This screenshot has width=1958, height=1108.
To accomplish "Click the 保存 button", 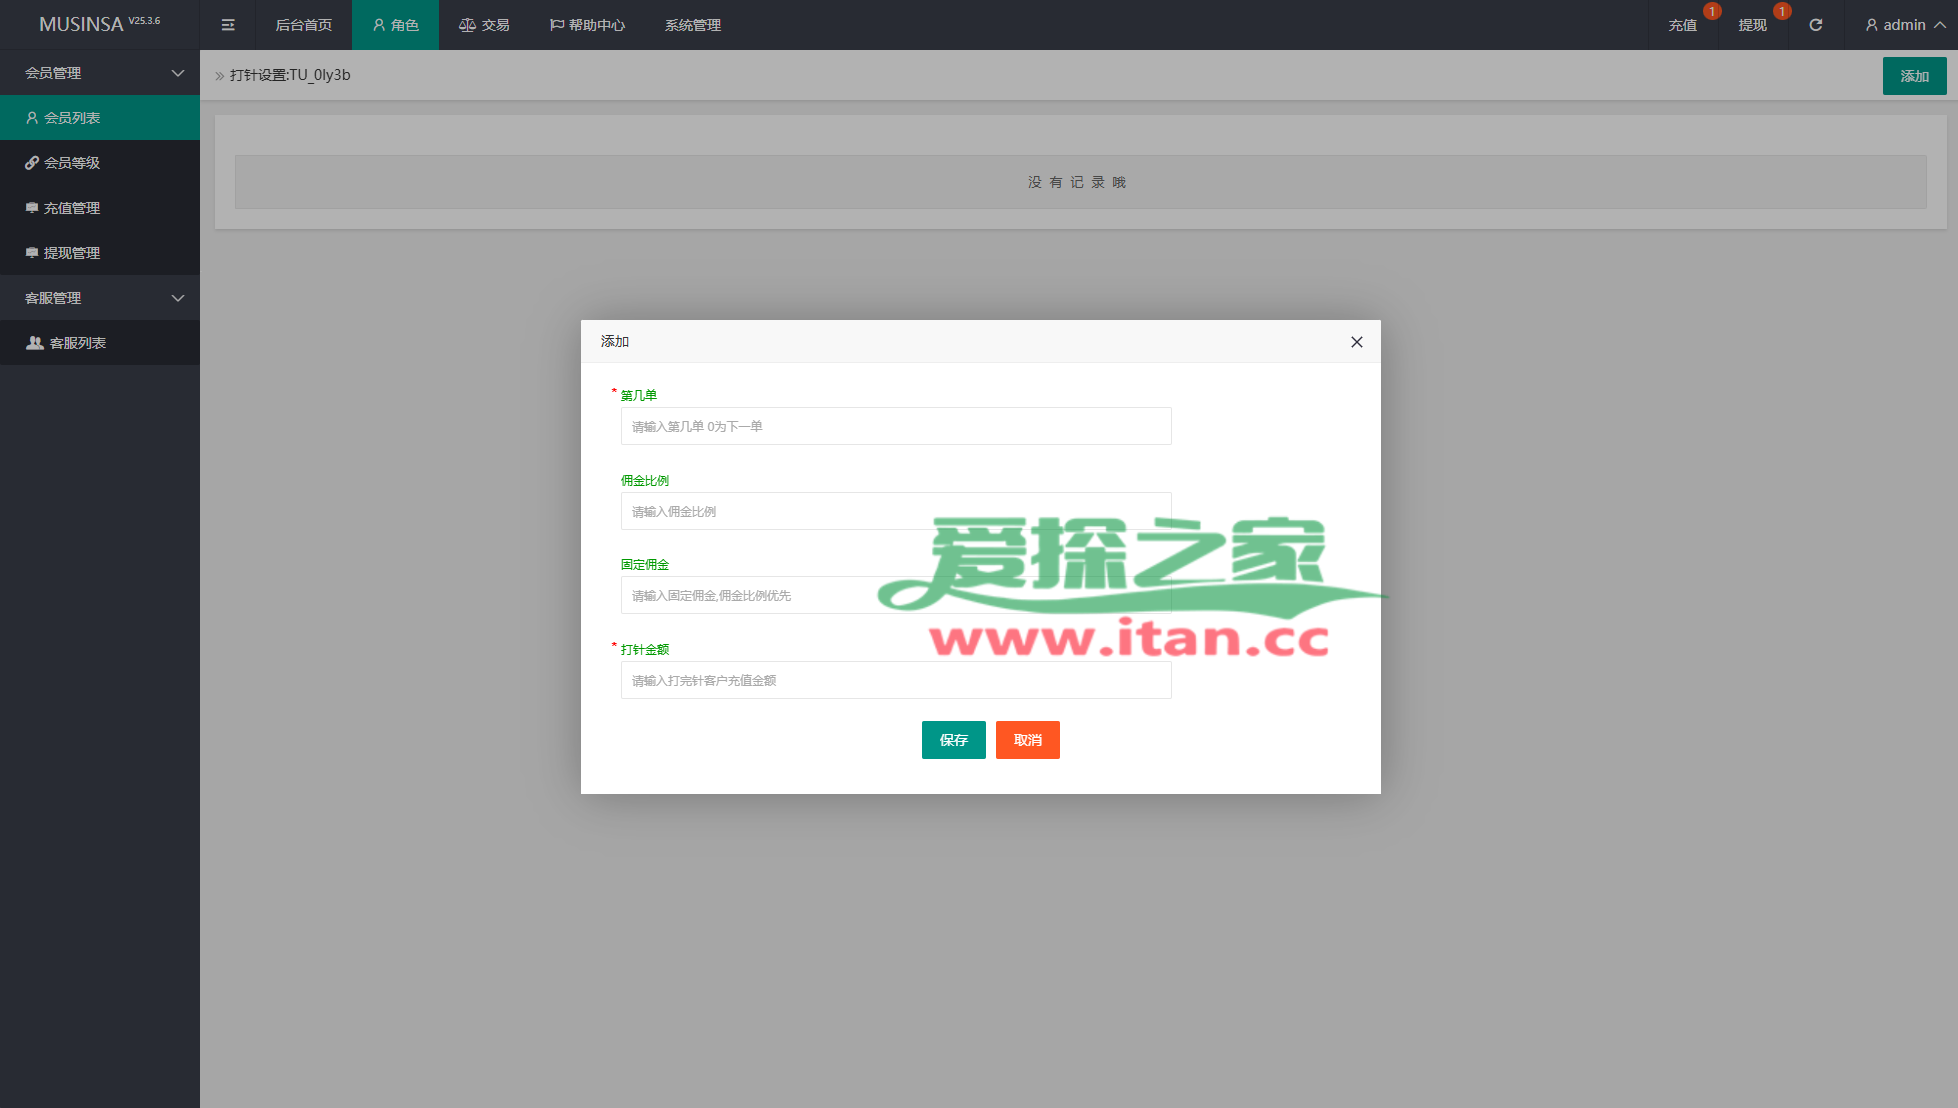I will click(953, 740).
